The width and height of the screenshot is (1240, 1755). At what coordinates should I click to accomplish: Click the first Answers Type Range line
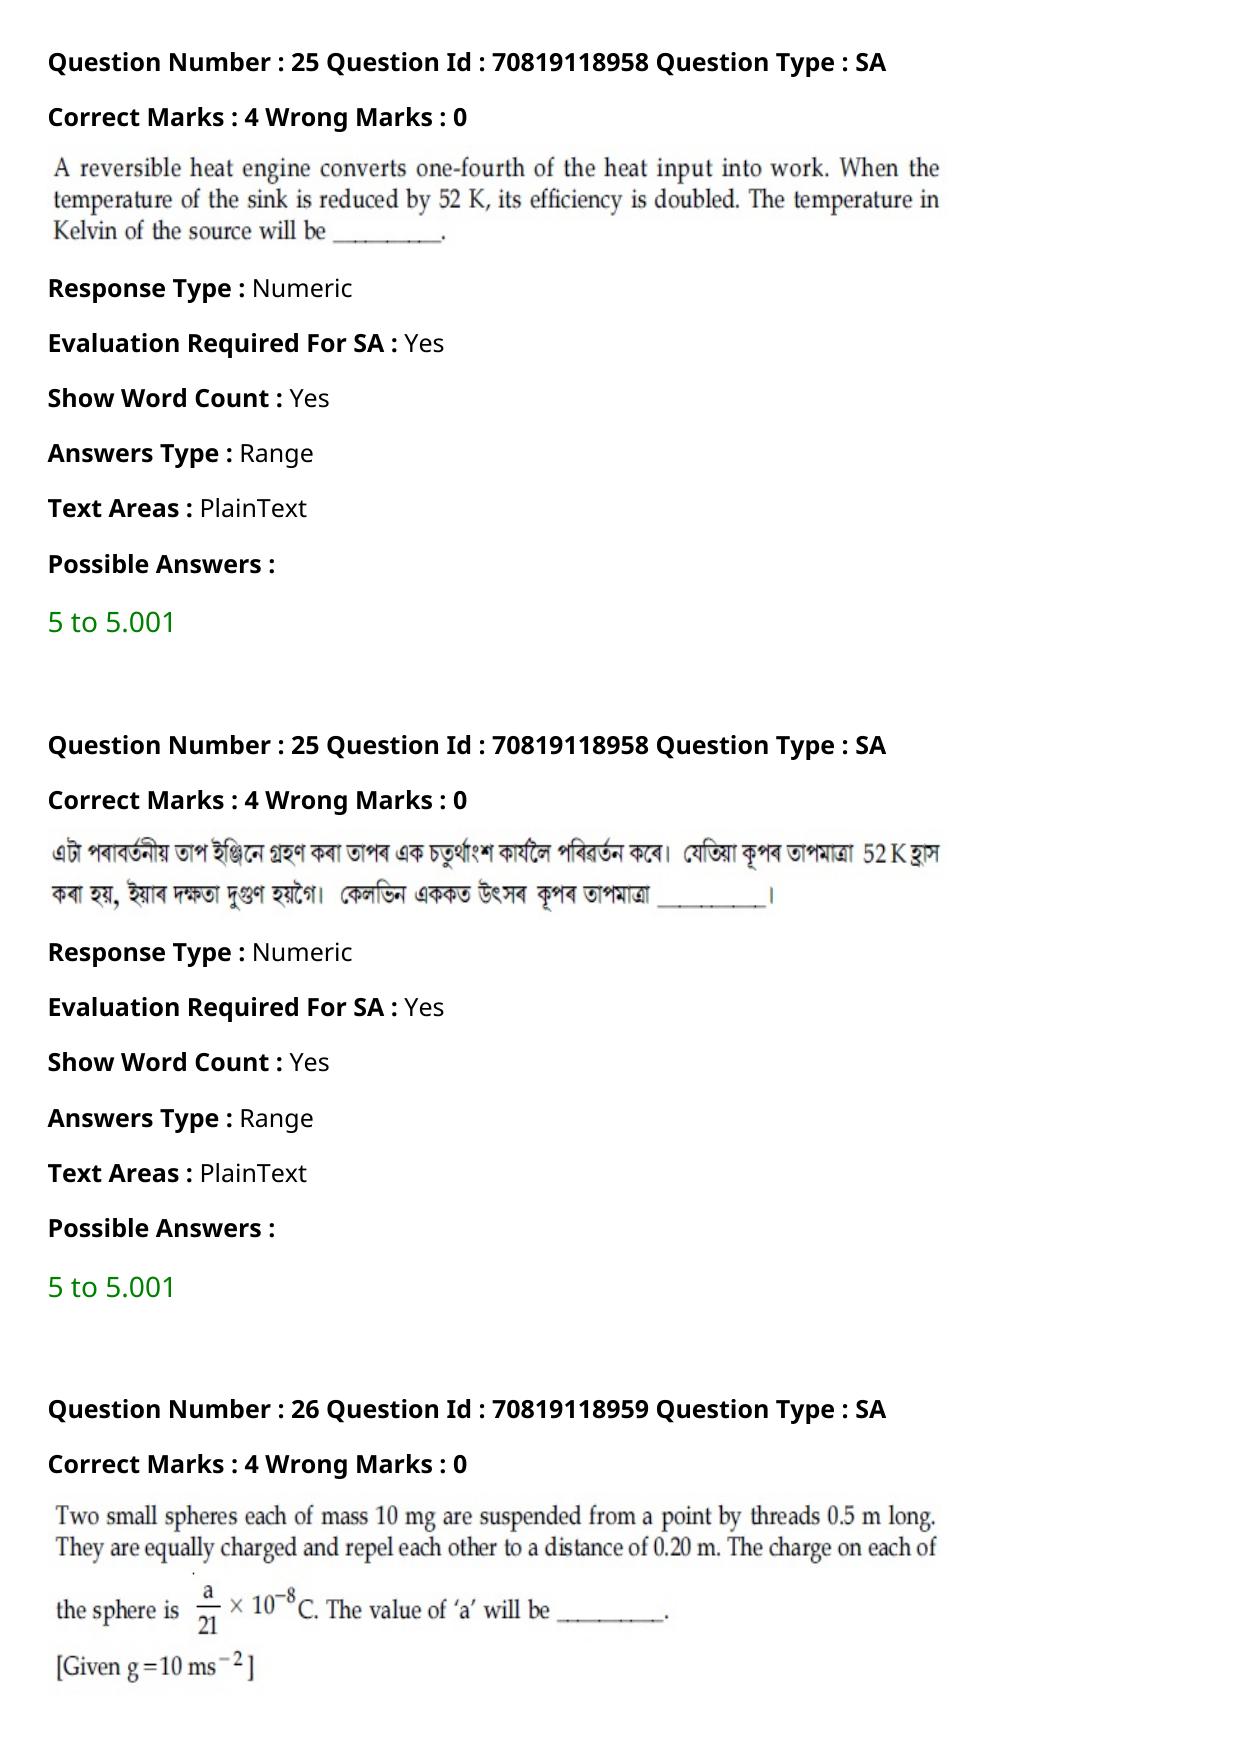point(181,453)
